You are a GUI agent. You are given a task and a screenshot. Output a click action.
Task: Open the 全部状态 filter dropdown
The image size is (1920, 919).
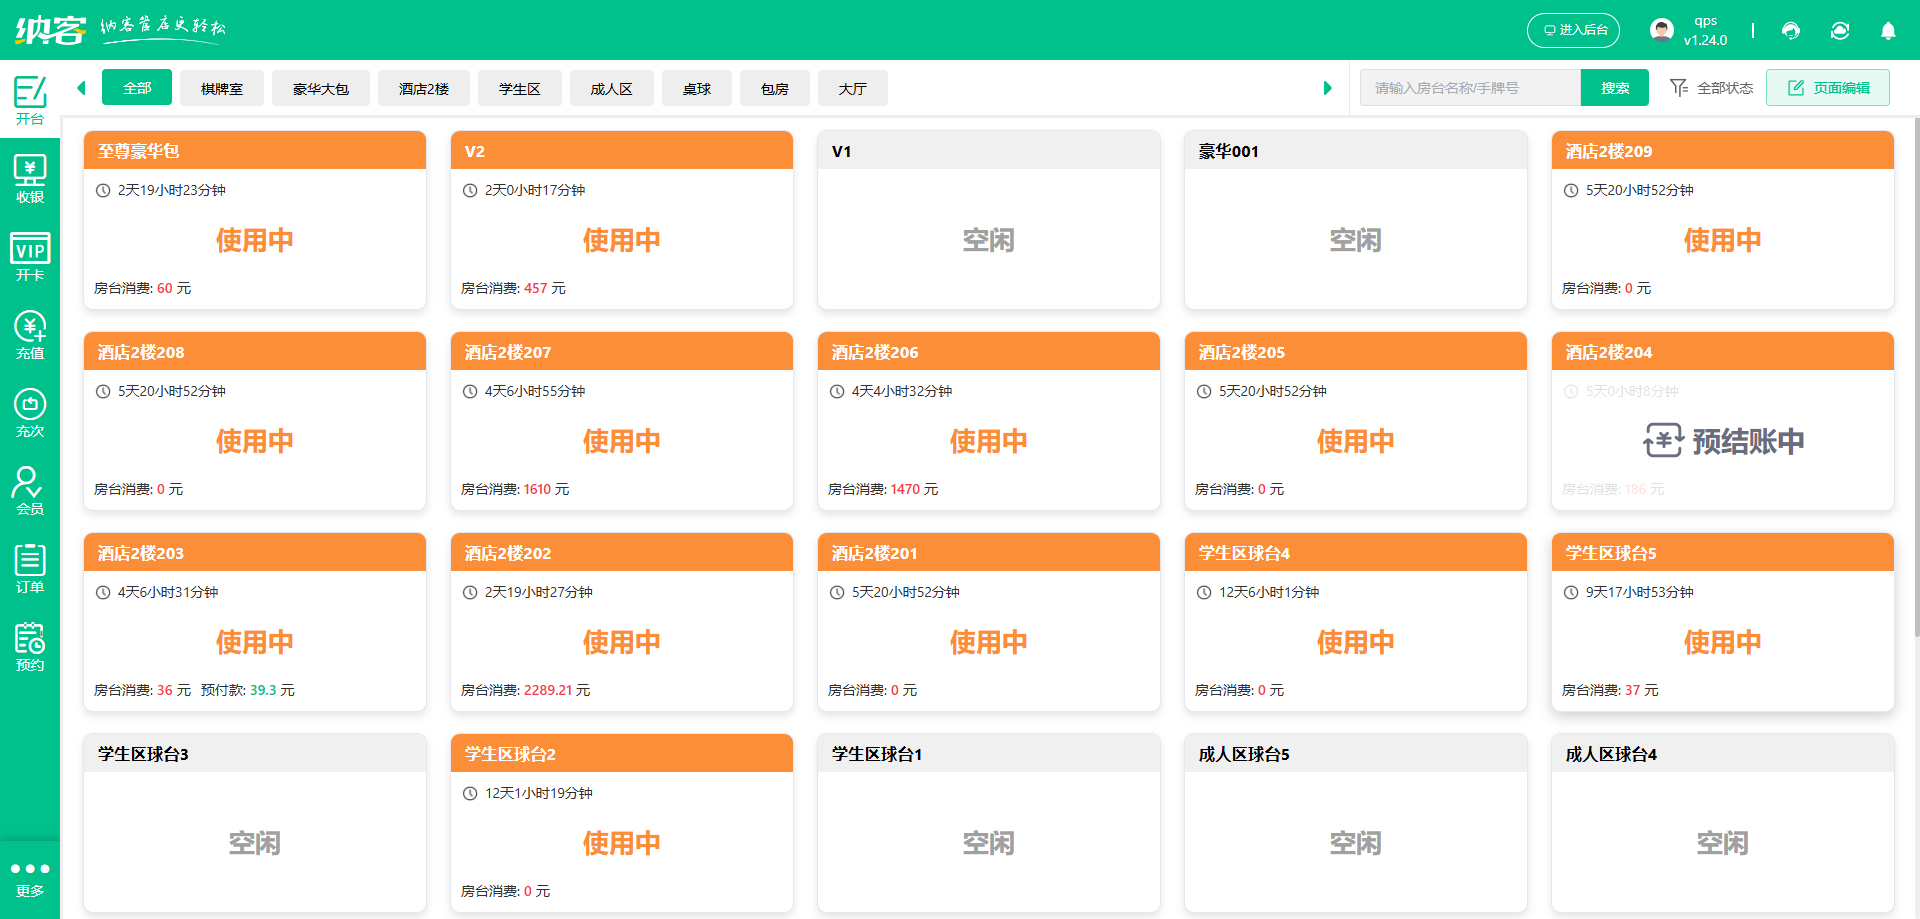point(1712,88)
